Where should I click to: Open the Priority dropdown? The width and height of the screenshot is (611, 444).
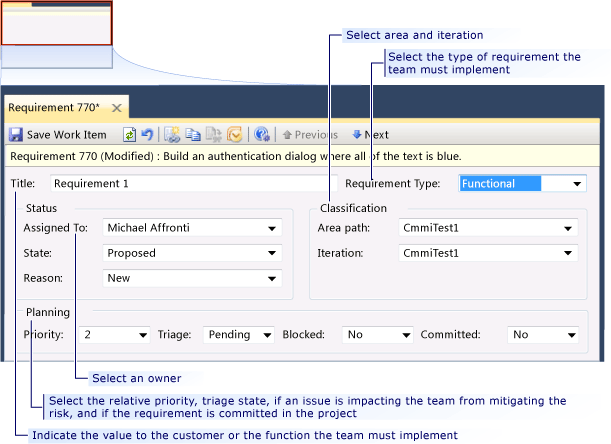(x=143, y=335)
